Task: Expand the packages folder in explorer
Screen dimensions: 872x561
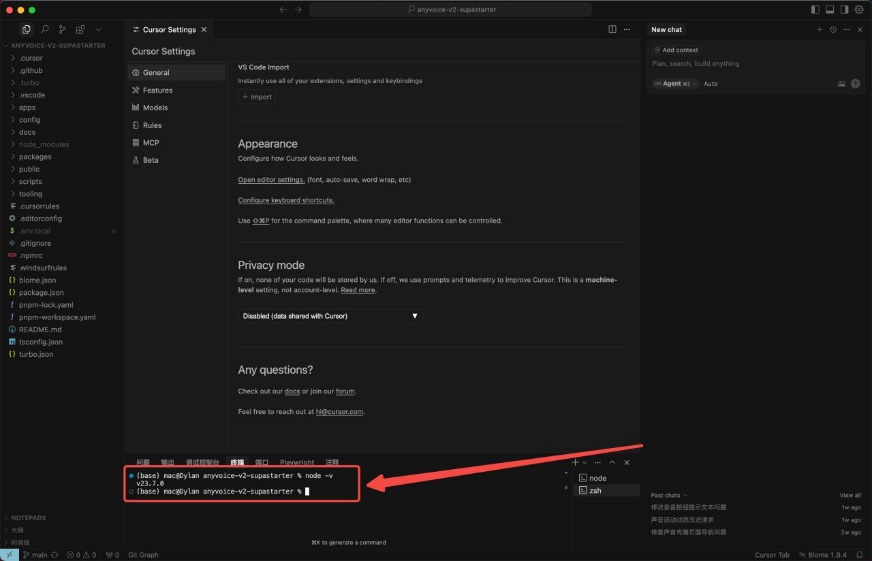Action: click(x=35, y=157)
